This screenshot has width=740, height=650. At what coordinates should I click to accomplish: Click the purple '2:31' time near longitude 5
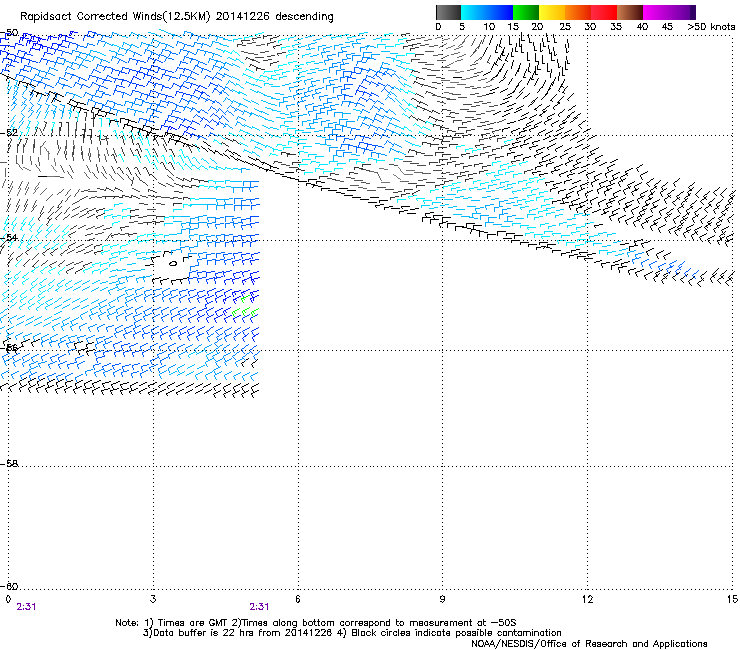click(259, 607)
